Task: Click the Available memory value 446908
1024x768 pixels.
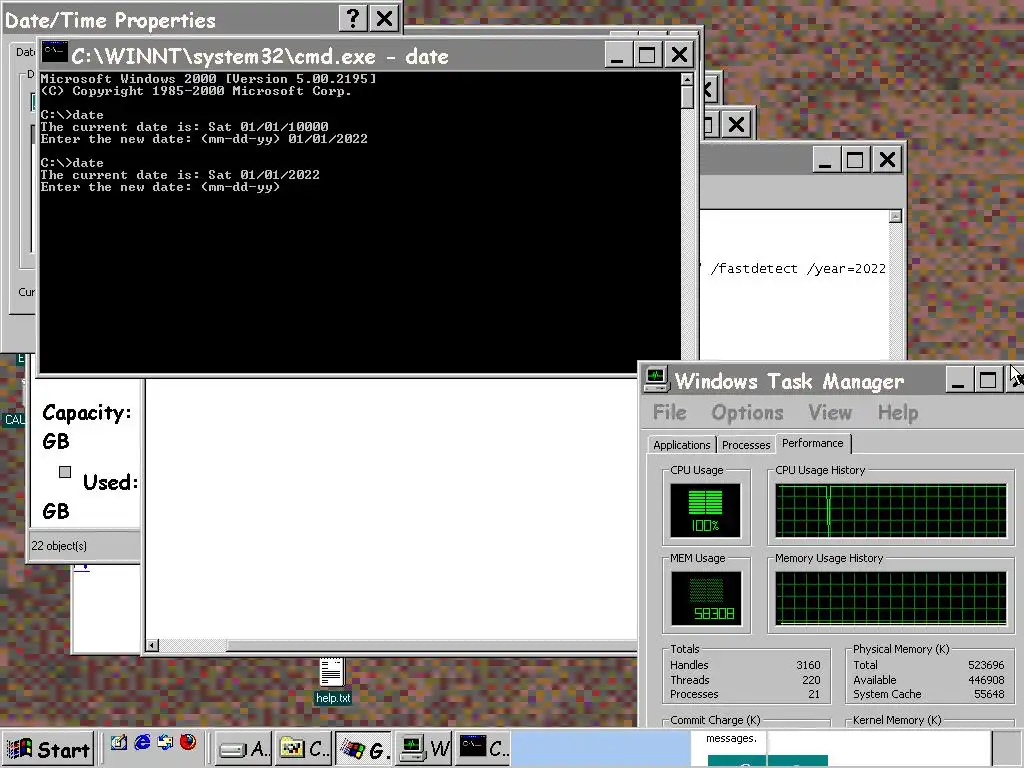Action: 986,680
